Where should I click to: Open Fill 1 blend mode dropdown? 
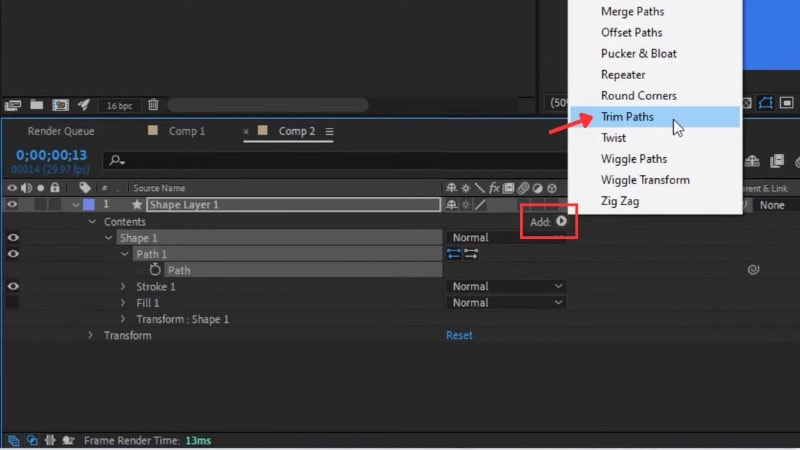pyautogui.click(x=506, y=303)
